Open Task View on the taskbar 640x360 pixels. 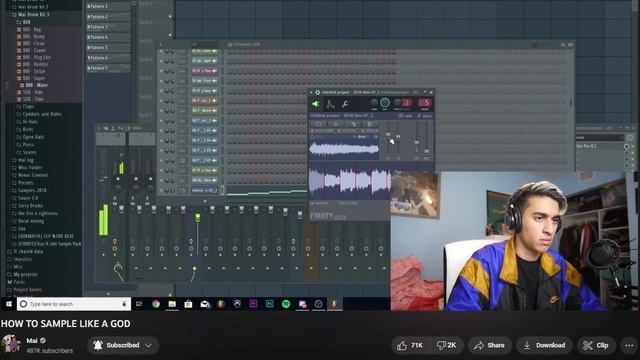(139, 304)
